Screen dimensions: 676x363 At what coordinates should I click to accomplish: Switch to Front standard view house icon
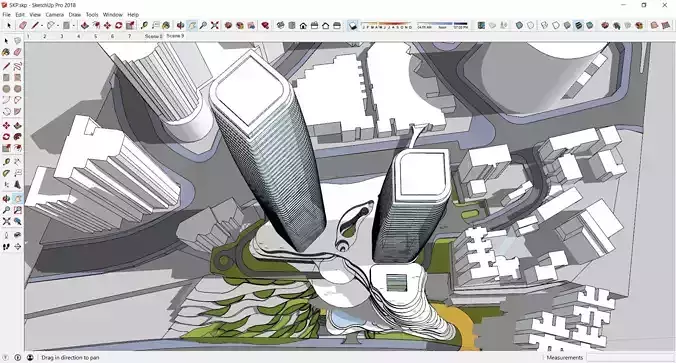click(303, 25)
